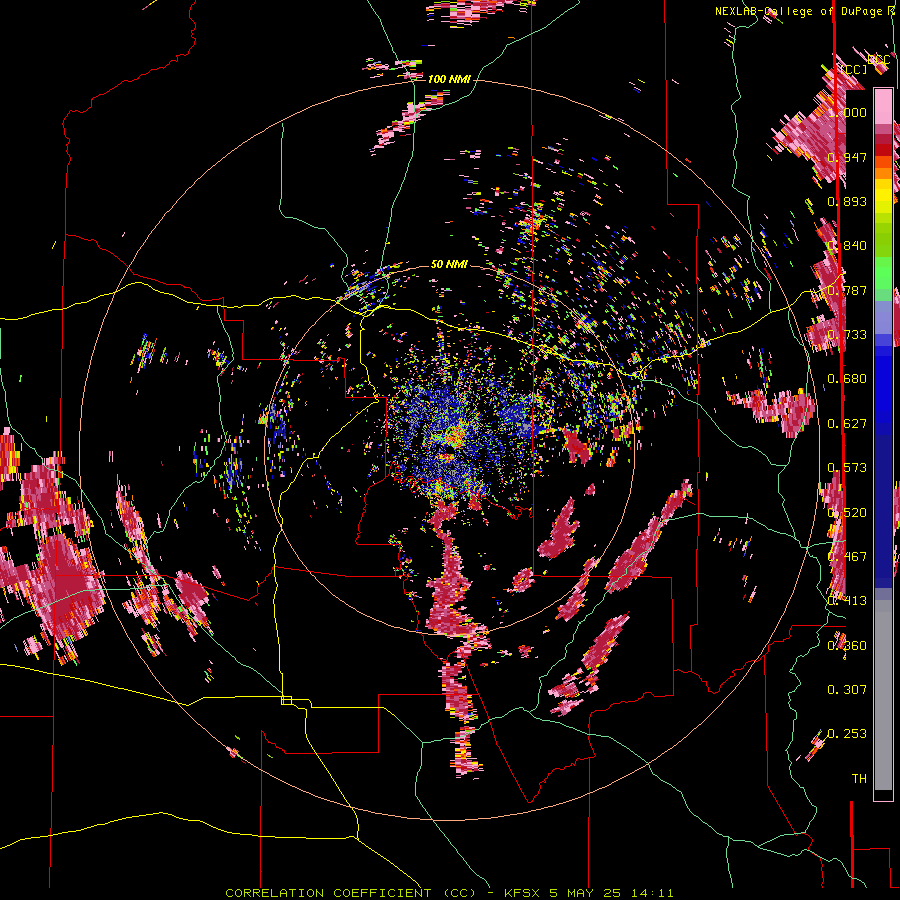
Task: Click the 0.733 legend value
Action: [847, 334]
